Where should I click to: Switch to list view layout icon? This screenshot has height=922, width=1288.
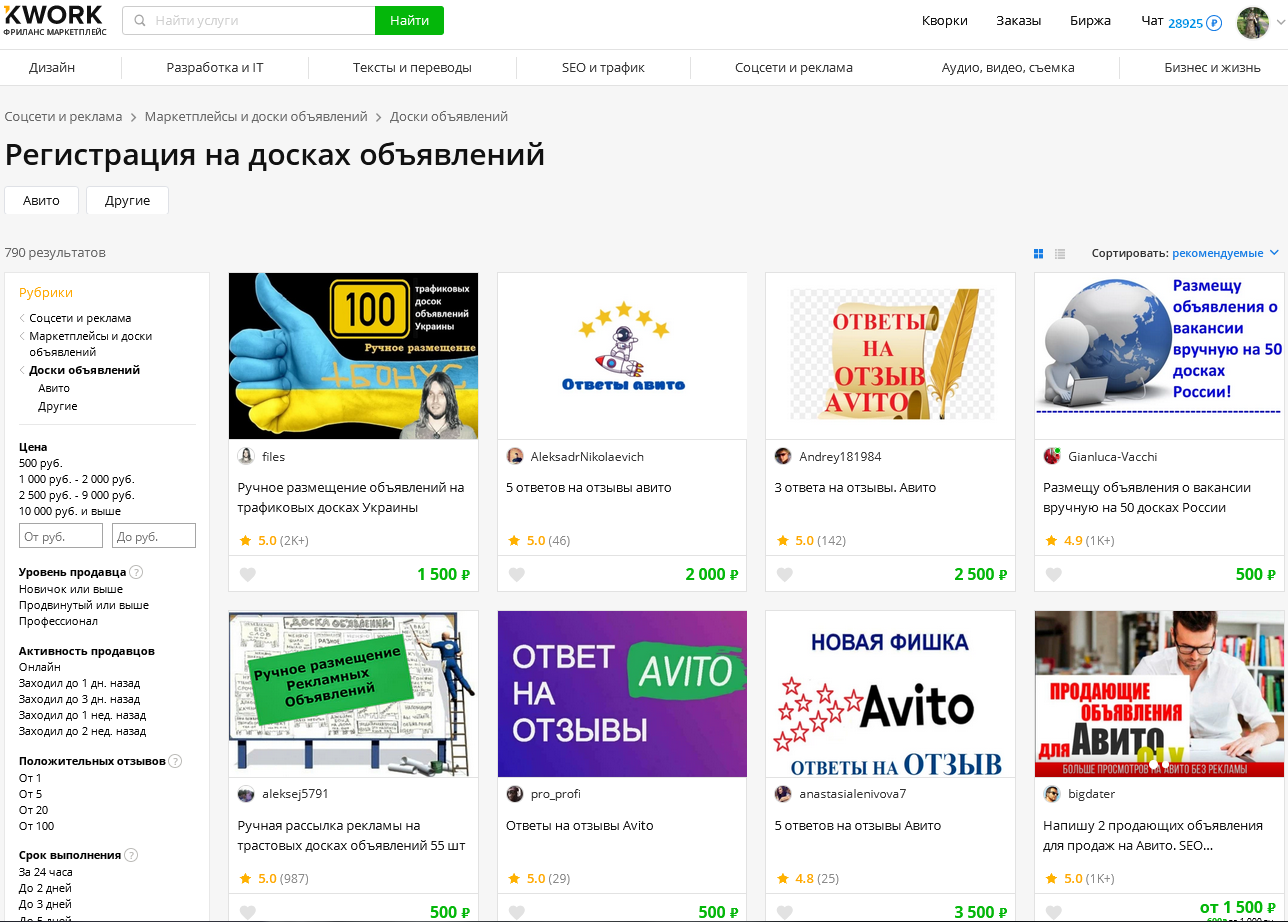pos(1060,254)
